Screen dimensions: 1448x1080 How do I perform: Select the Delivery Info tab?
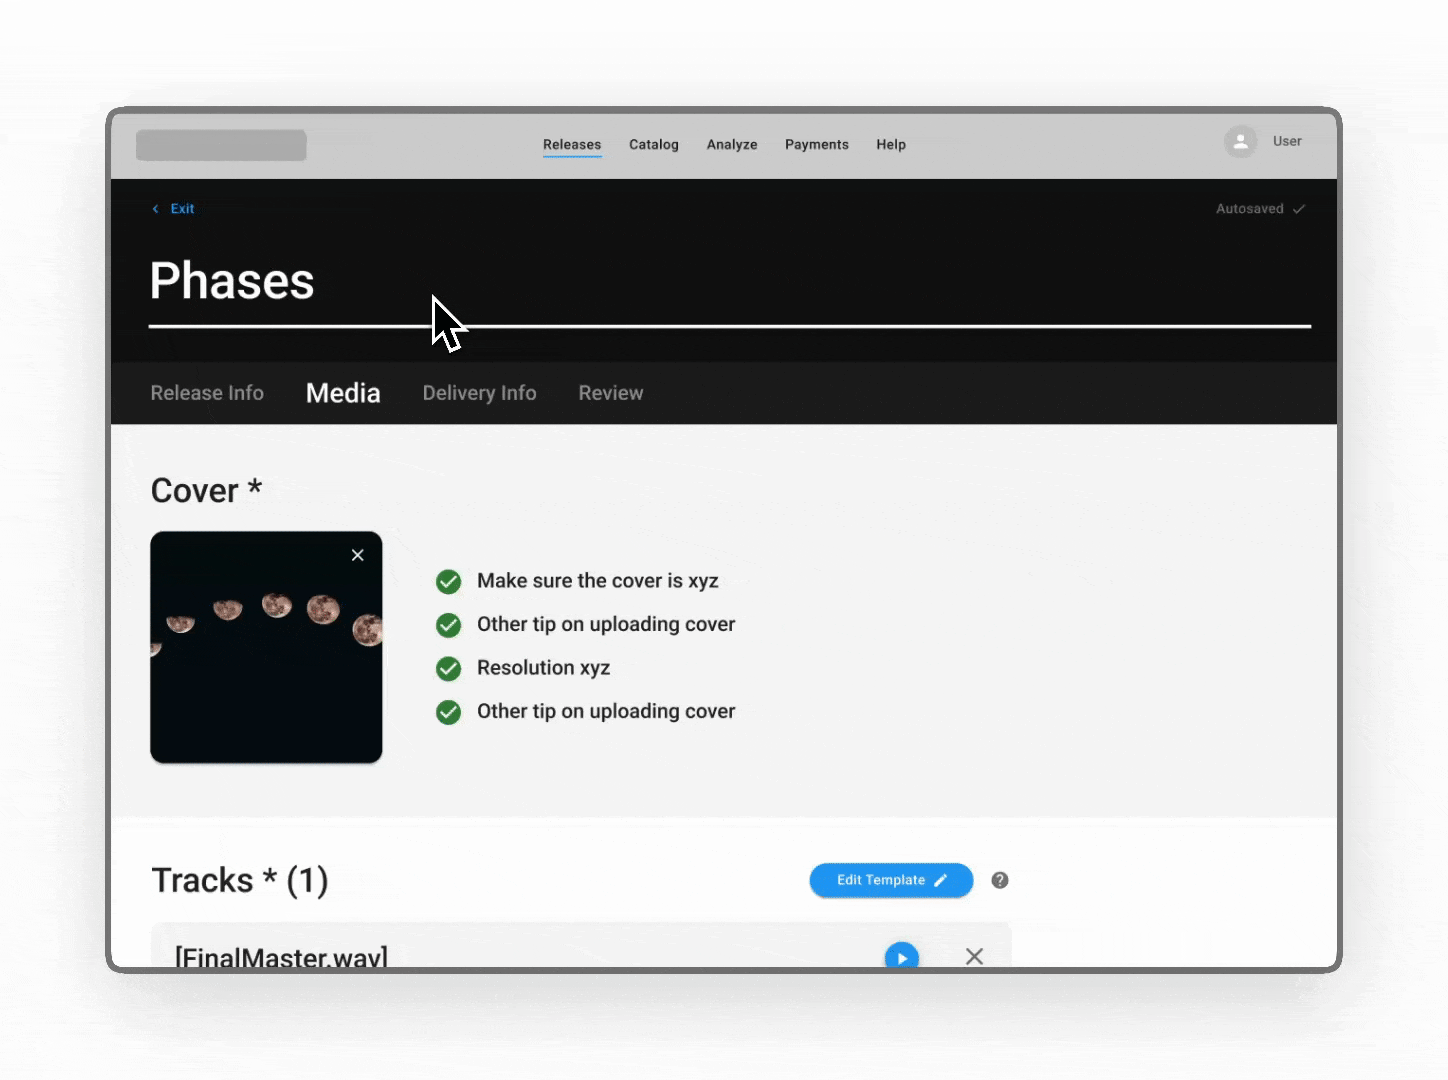(479, 393)
